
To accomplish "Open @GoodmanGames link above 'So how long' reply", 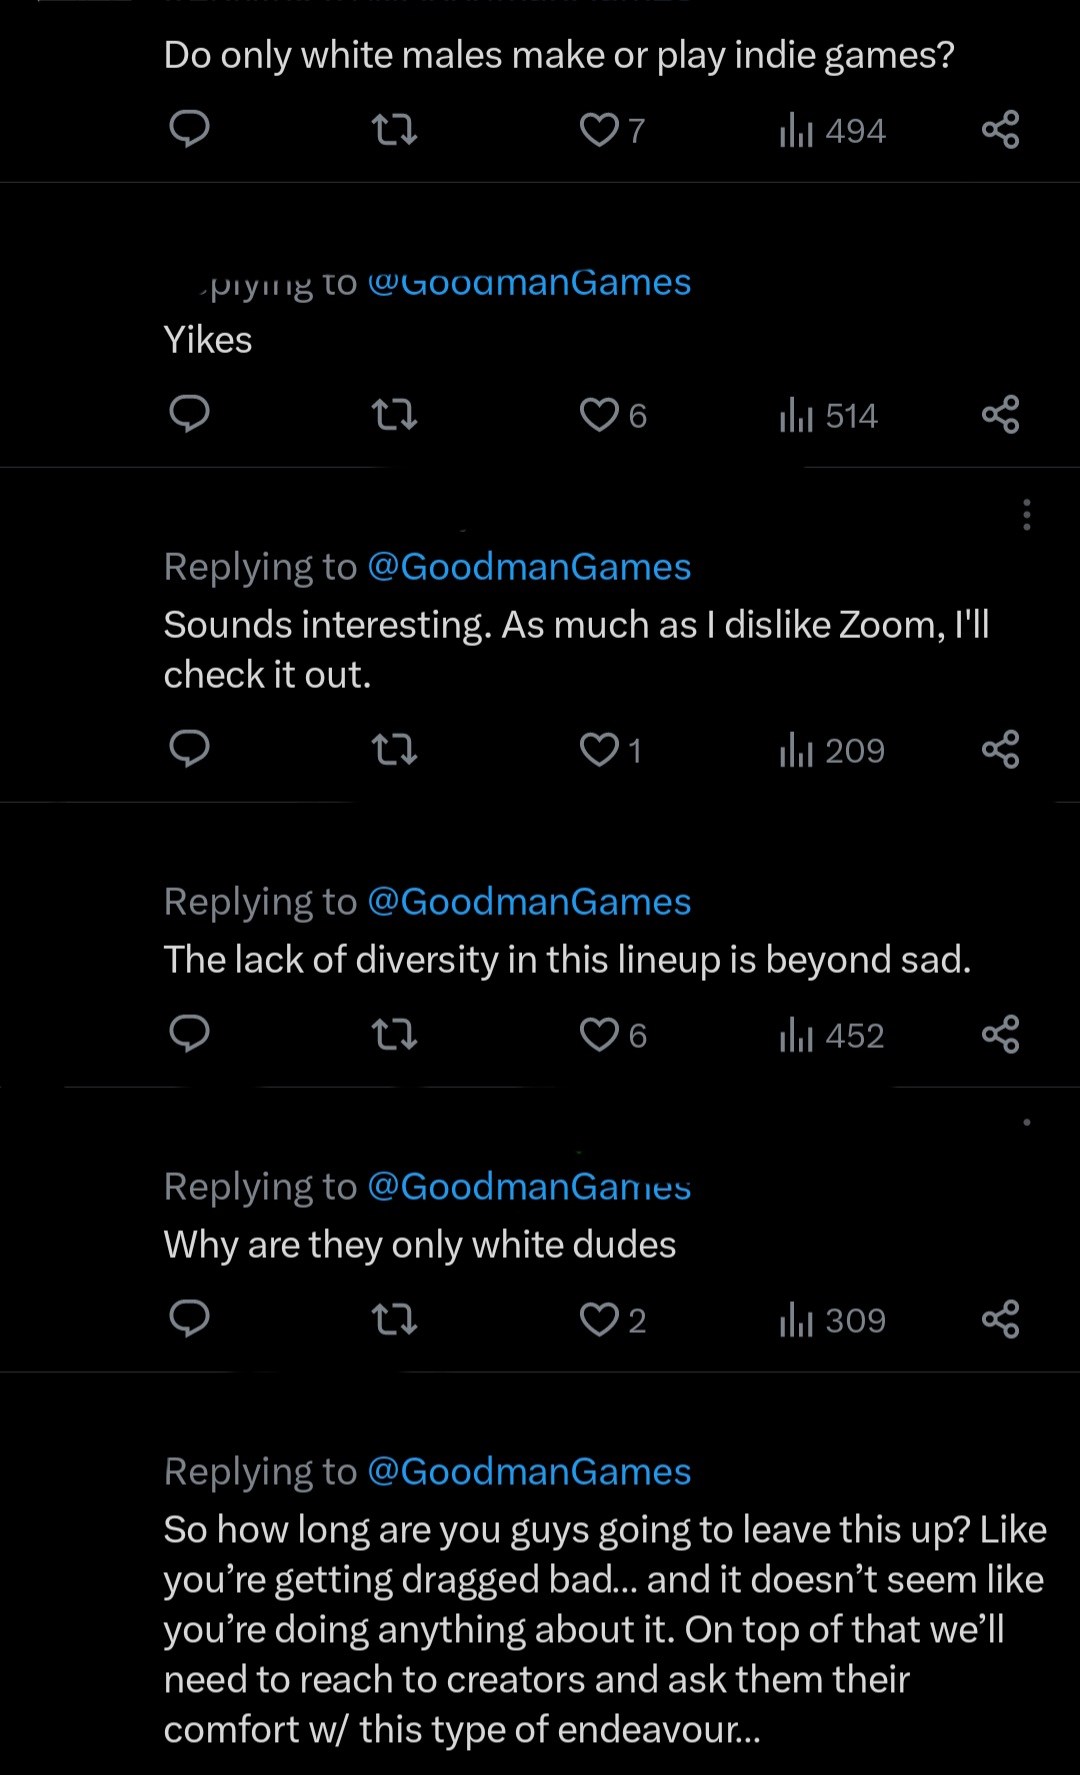I will [x=529, y=1472].
